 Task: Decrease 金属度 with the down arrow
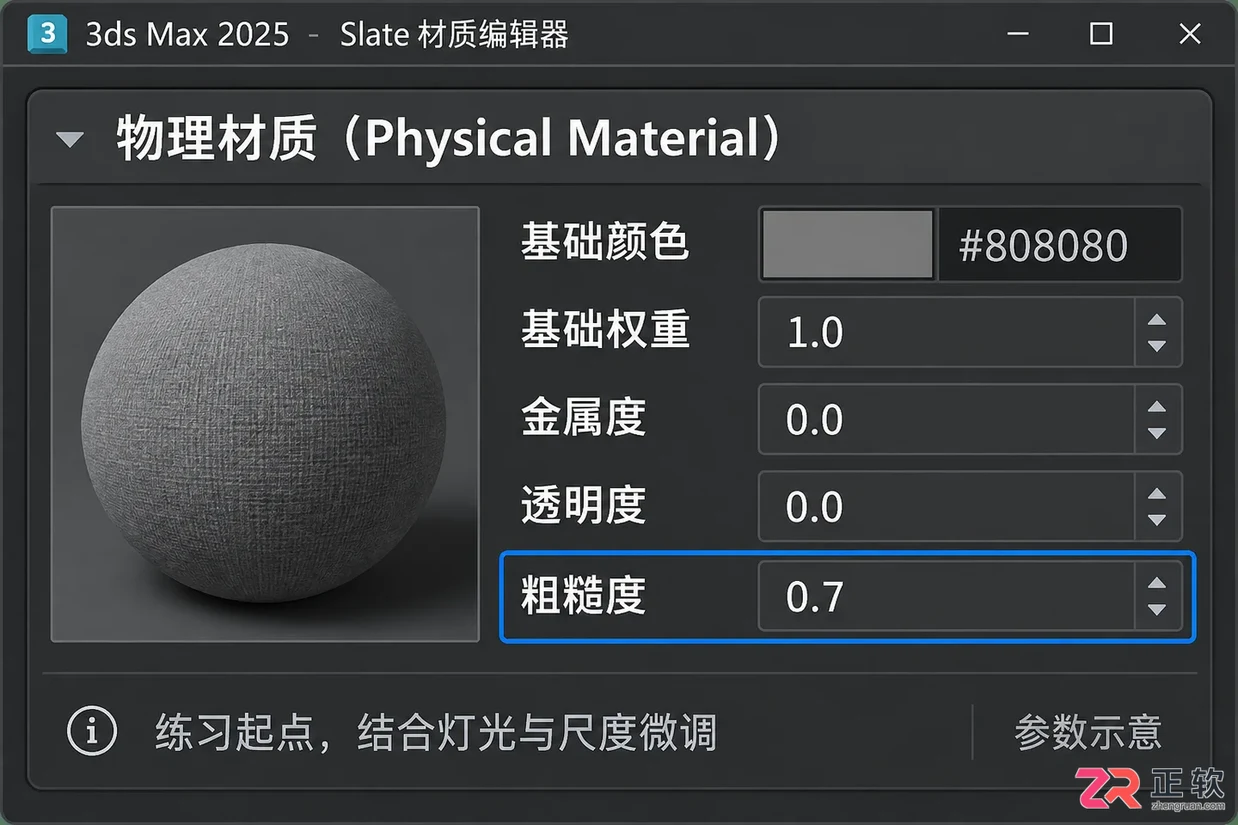(1157, 433)
